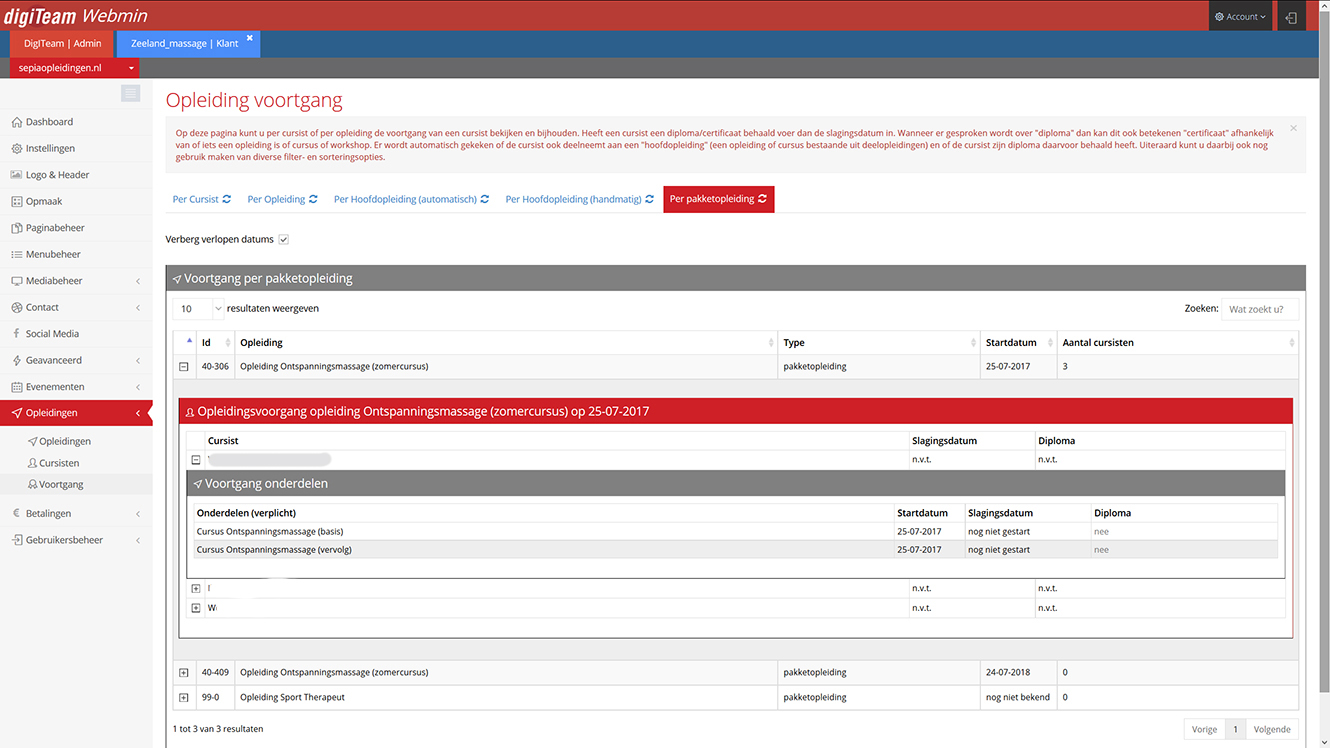Collapse row 40-306 with the minus box
Viewport: 1330px width, 748px height.
coord(184,367)
